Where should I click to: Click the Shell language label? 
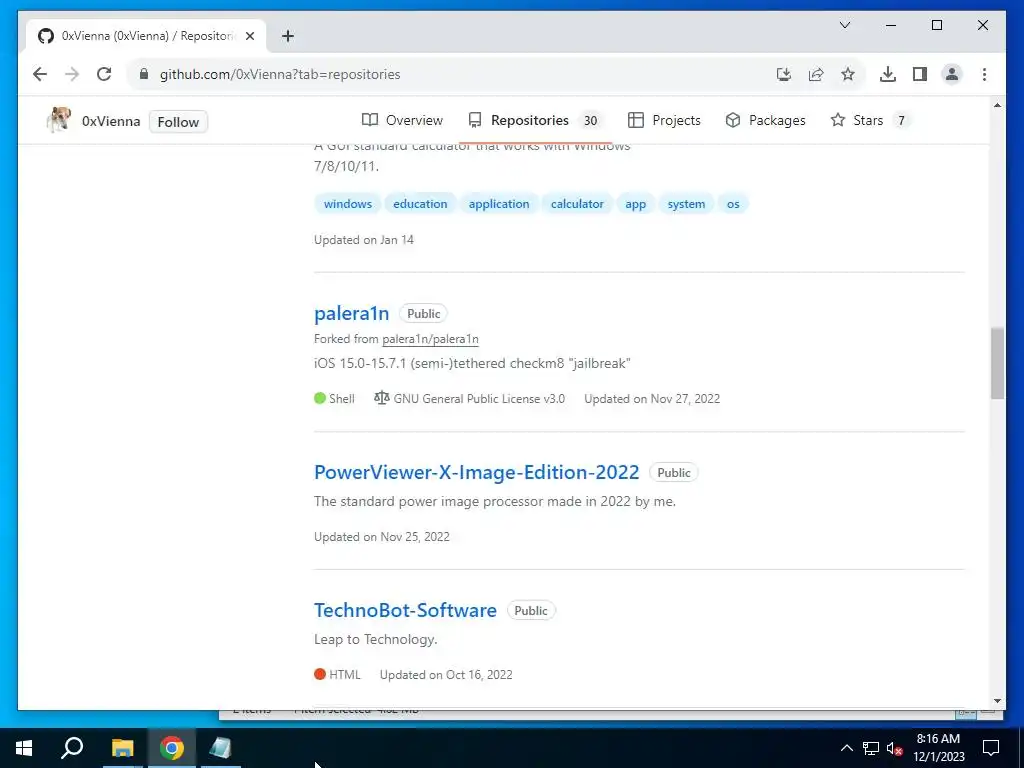(x=342, y=398)
